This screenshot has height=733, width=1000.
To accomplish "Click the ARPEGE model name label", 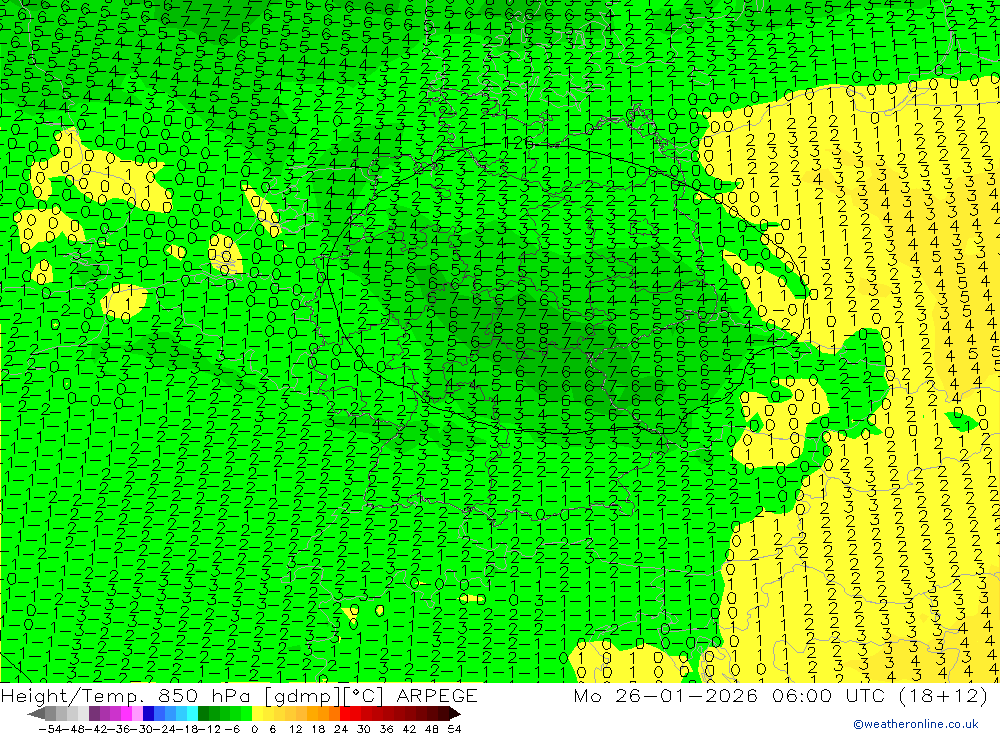I will coord(437,696).
